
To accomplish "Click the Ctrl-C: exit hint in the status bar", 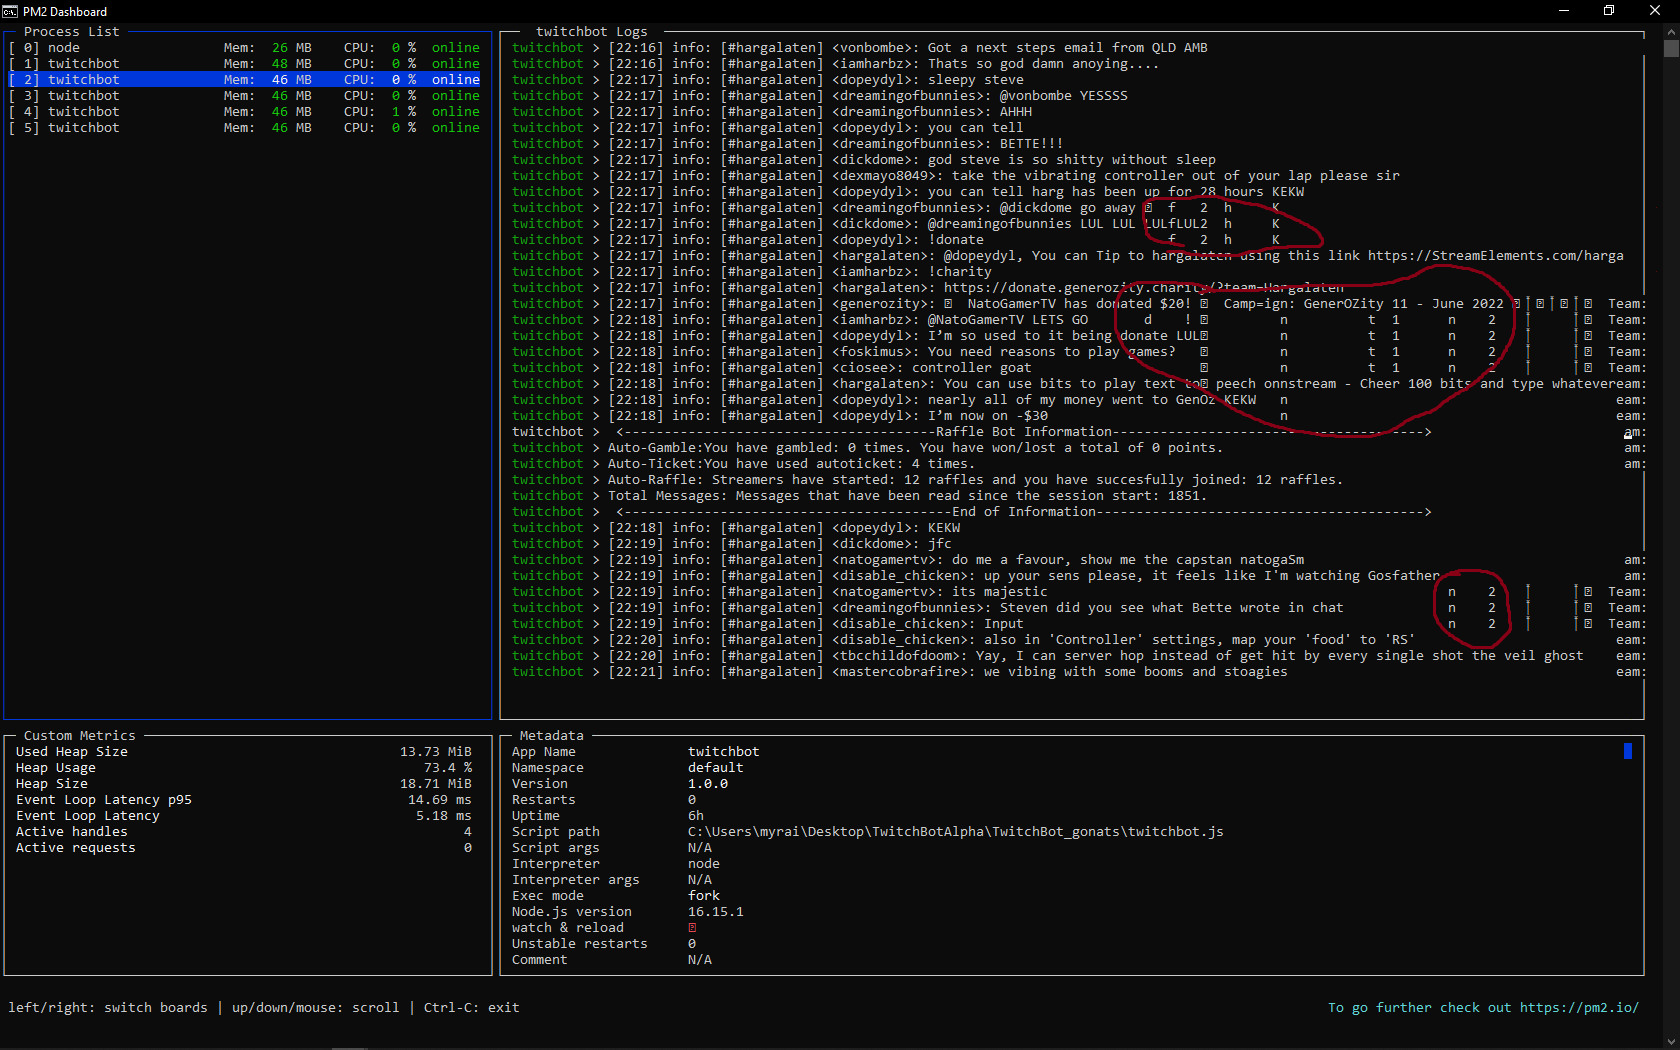I will [470, 1007].
